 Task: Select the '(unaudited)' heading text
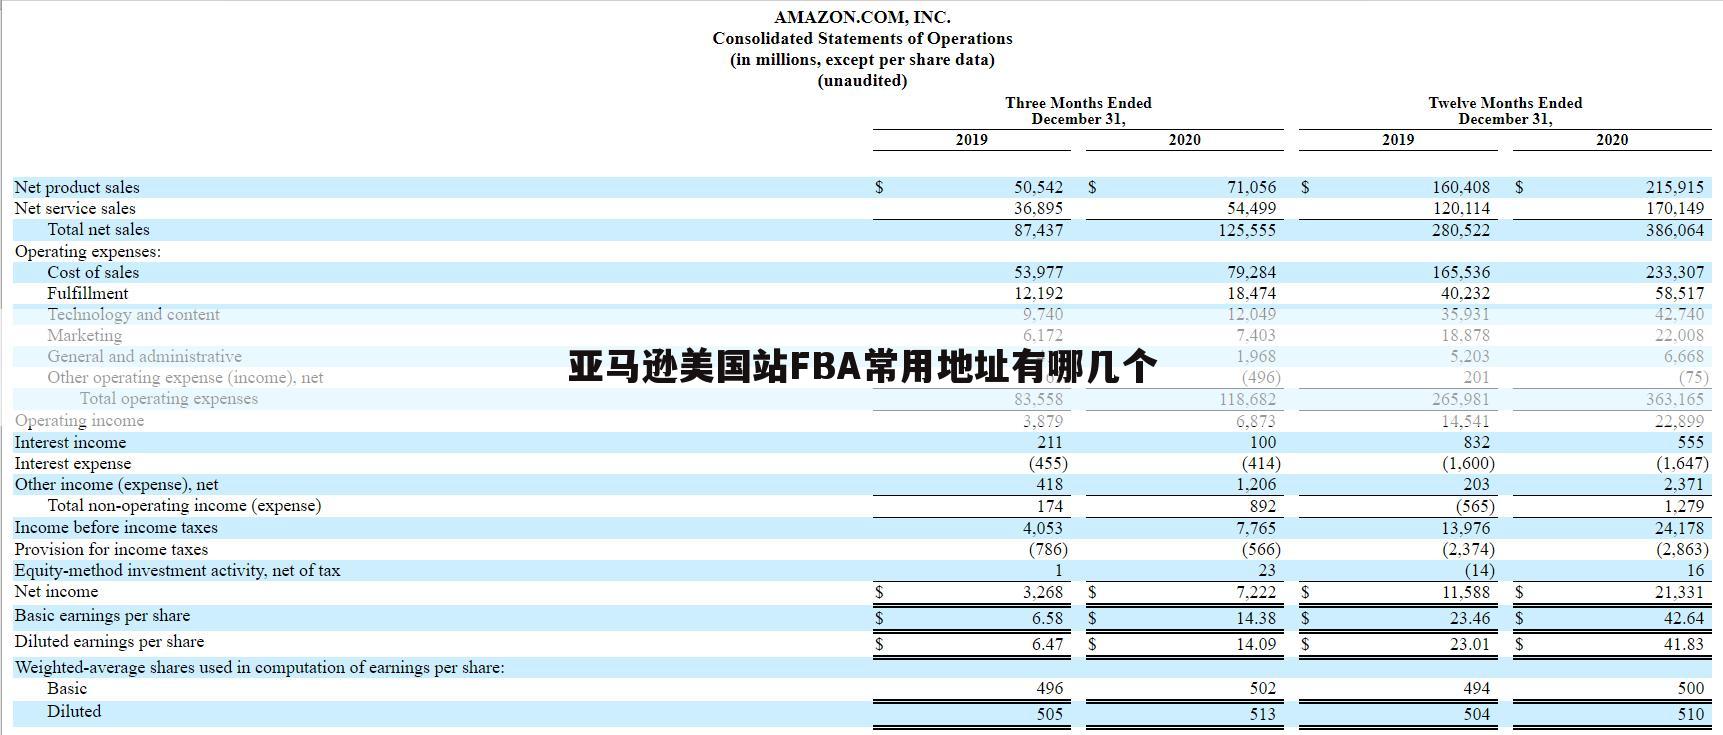862,81
